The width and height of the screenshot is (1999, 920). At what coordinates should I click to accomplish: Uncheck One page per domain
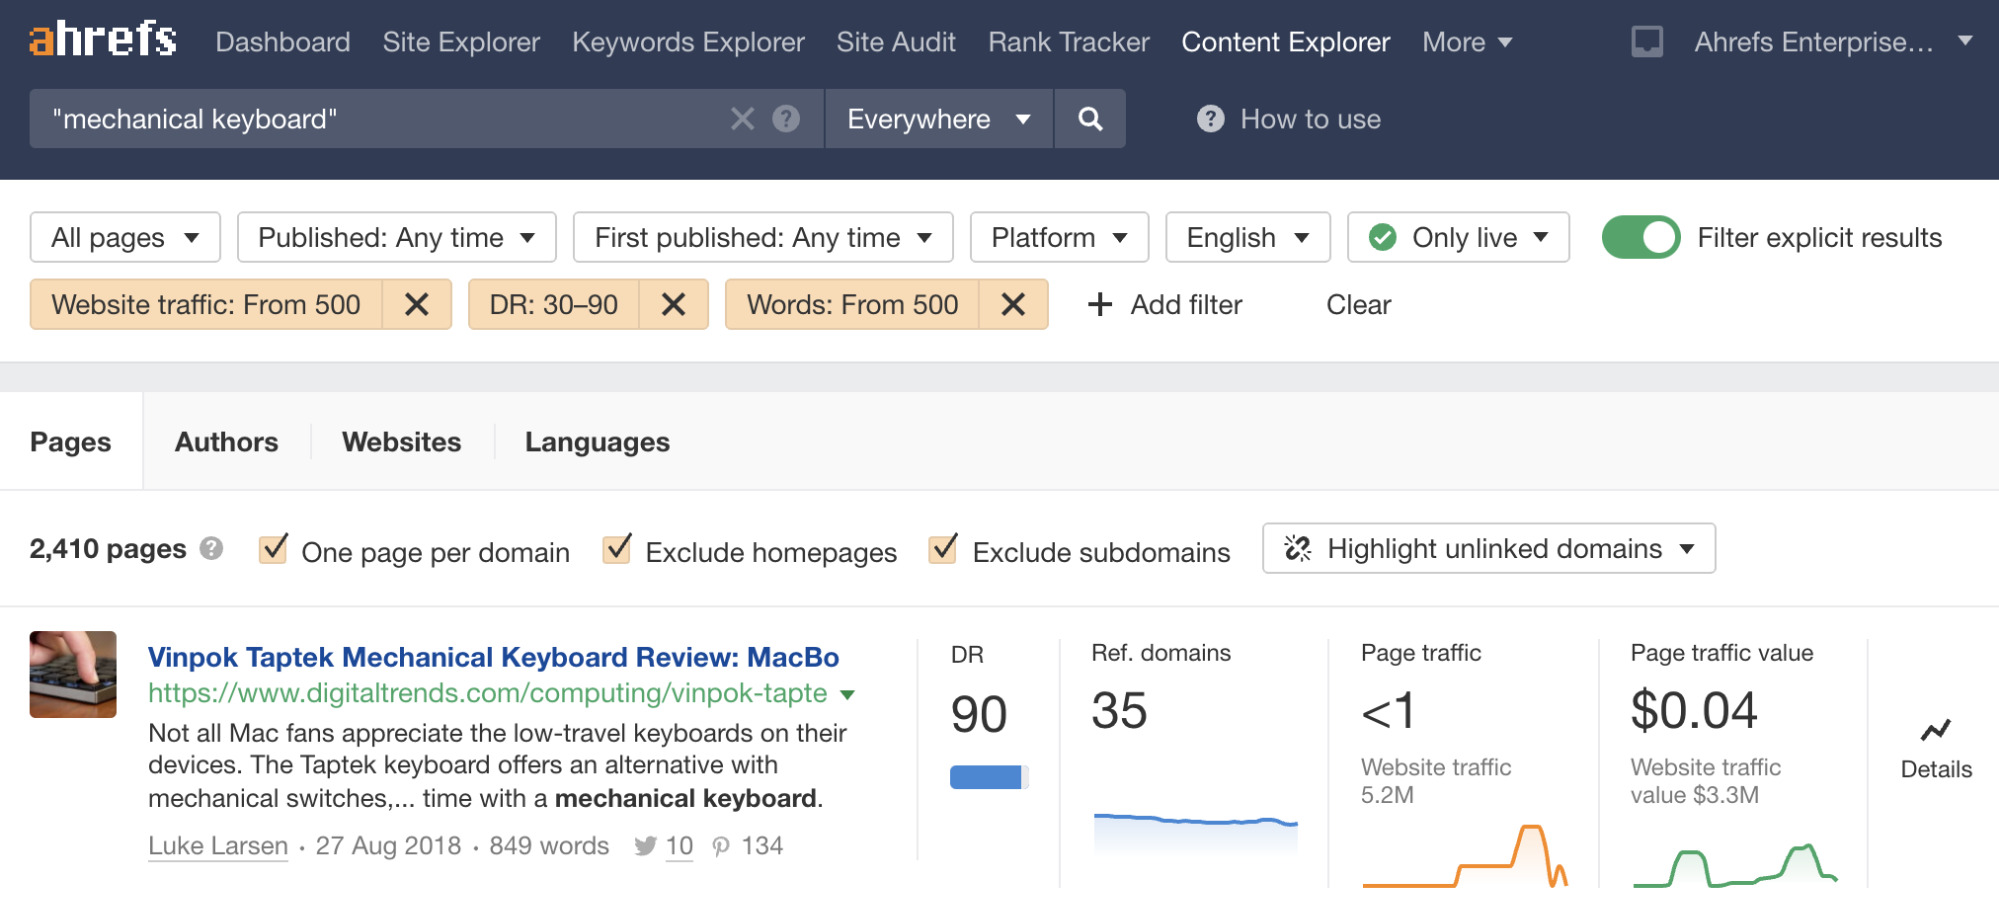273,550
